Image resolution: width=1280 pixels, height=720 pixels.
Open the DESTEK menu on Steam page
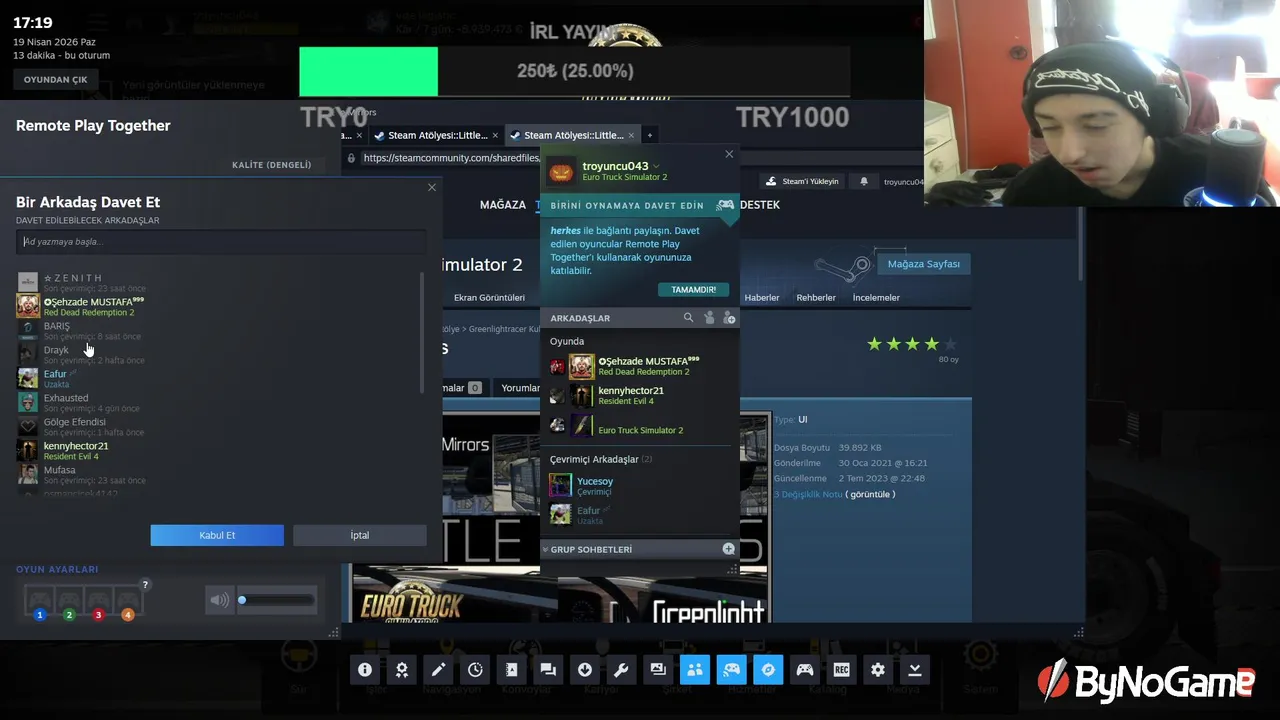(x=760, y=205)
